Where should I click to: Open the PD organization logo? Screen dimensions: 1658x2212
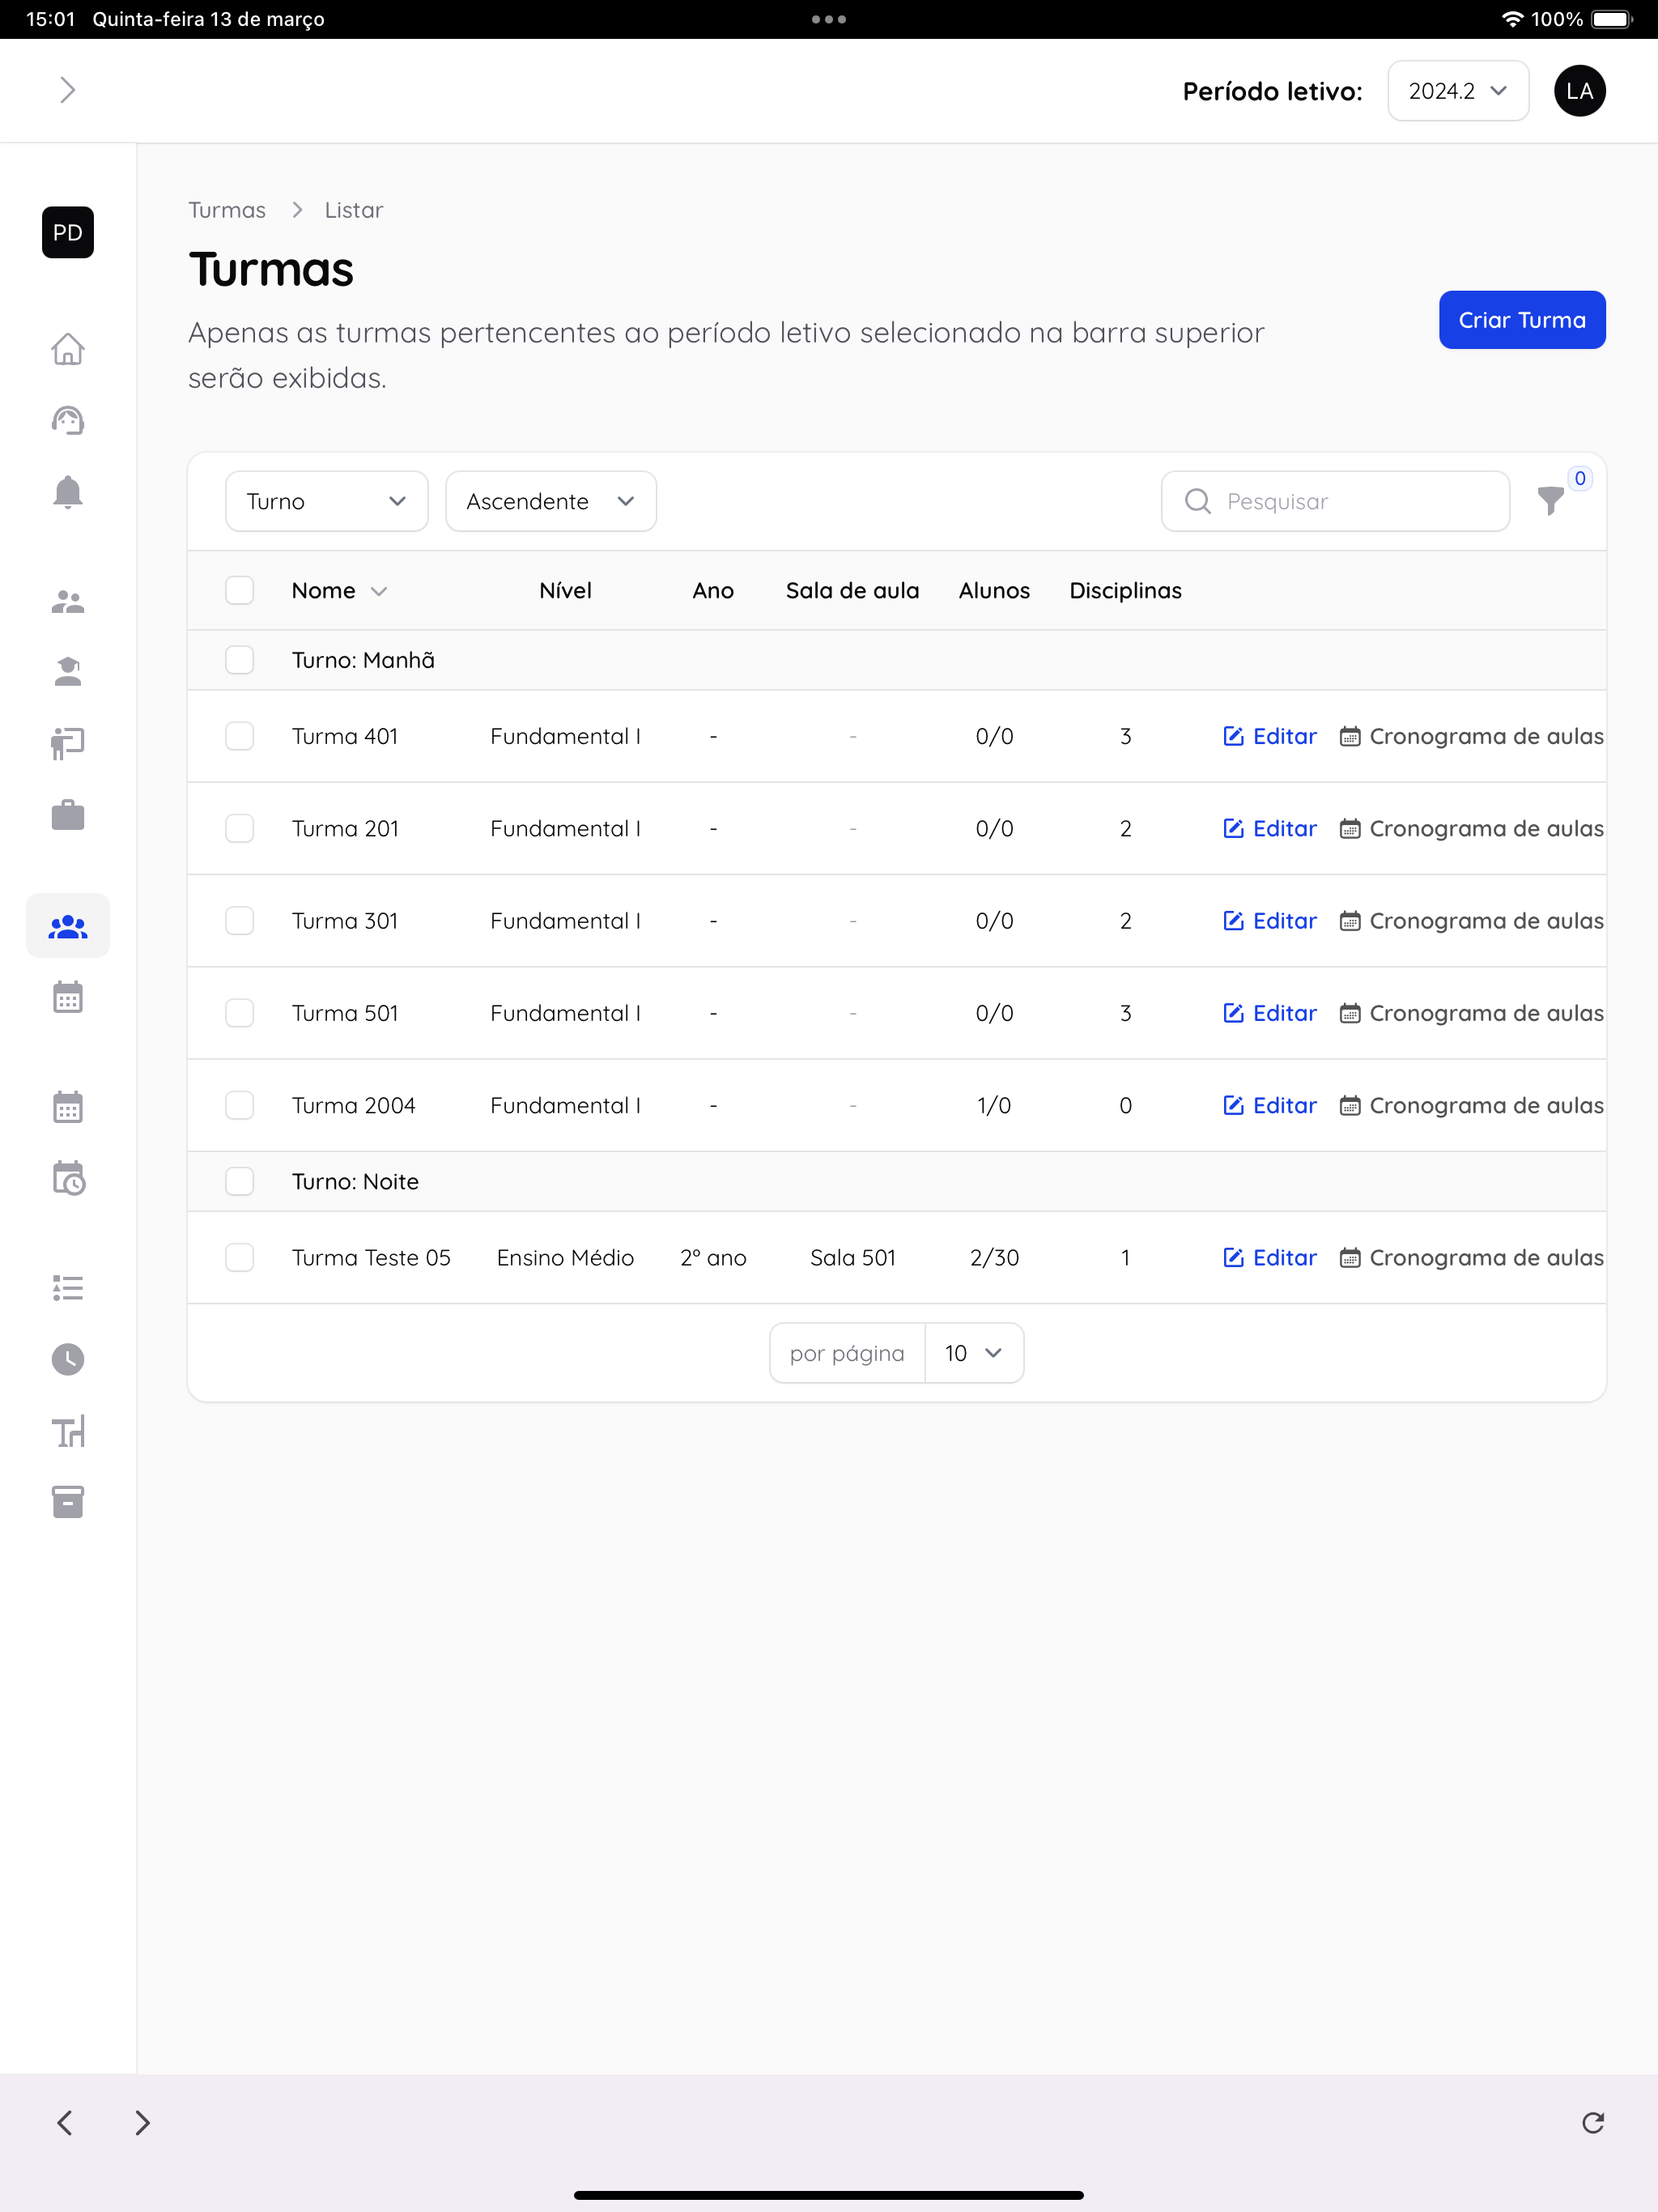pyautogui.click(x=68, y=233)
